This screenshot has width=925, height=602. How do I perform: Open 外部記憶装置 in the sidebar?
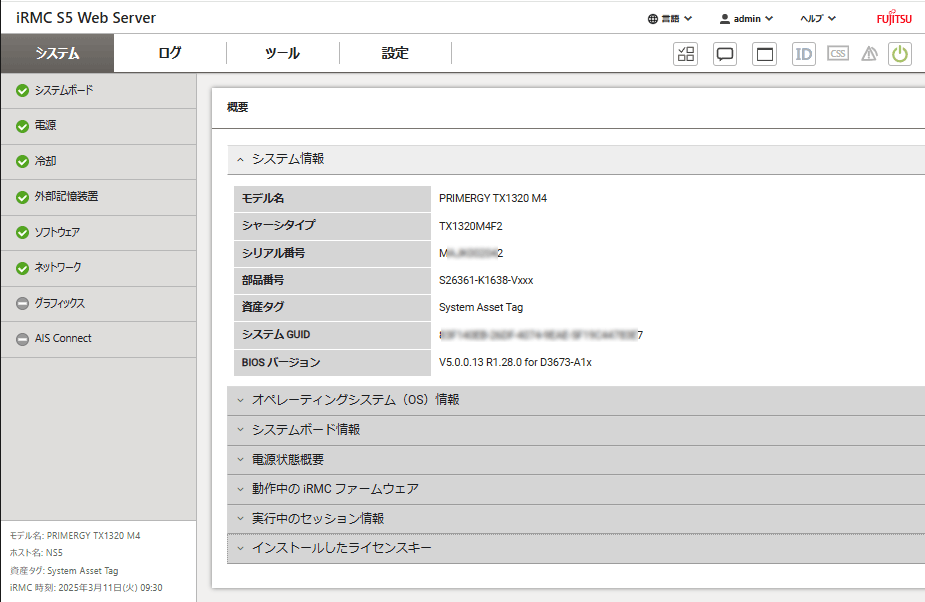99,197
